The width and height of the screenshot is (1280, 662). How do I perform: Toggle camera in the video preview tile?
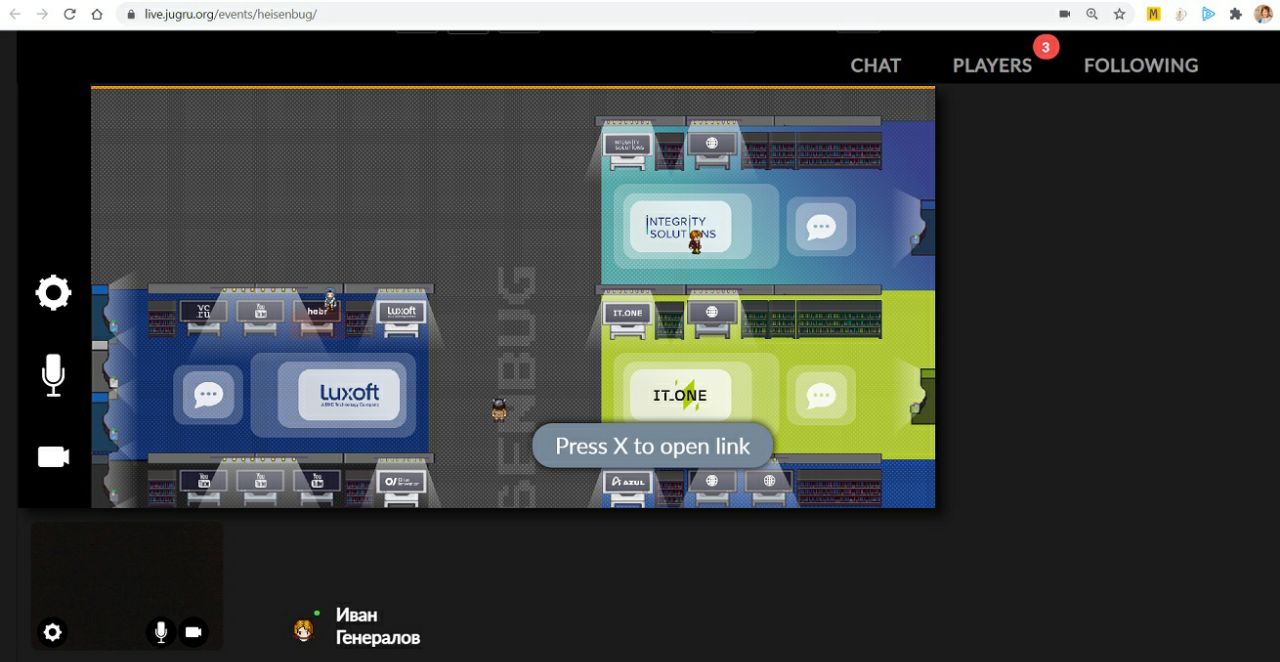pos(193,632)
